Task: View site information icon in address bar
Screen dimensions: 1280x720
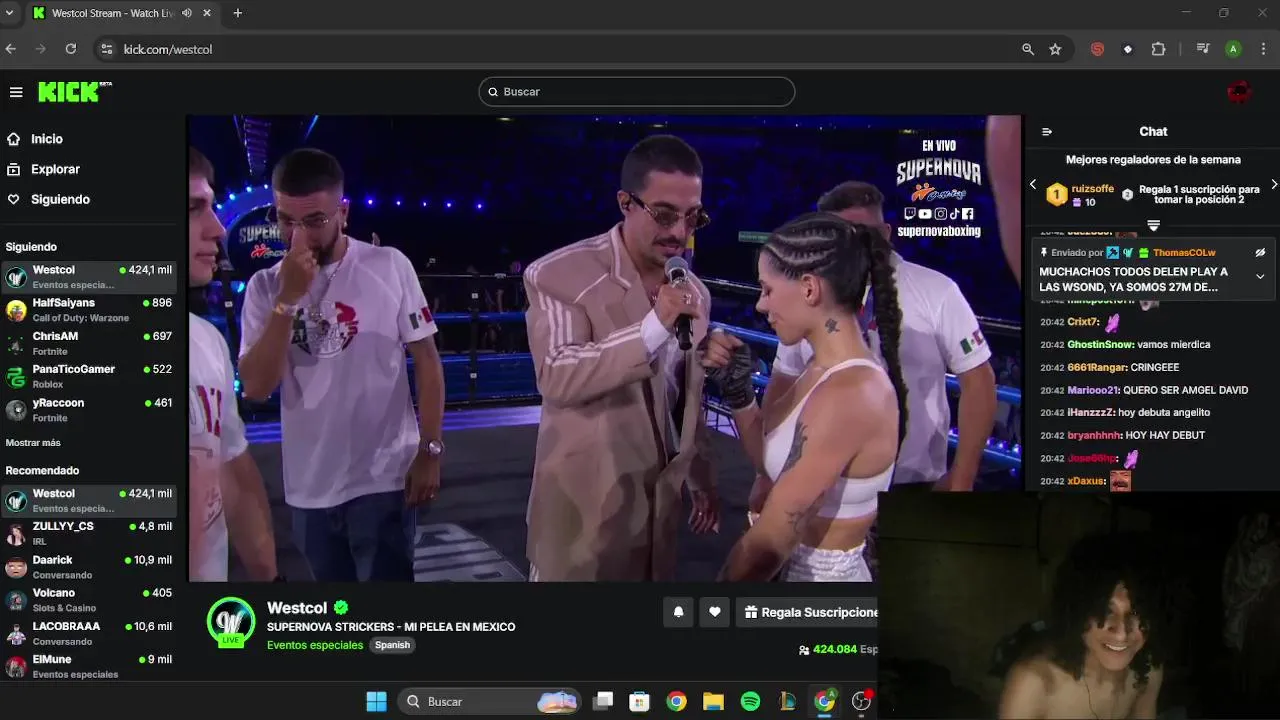Action: pos(106,49)
